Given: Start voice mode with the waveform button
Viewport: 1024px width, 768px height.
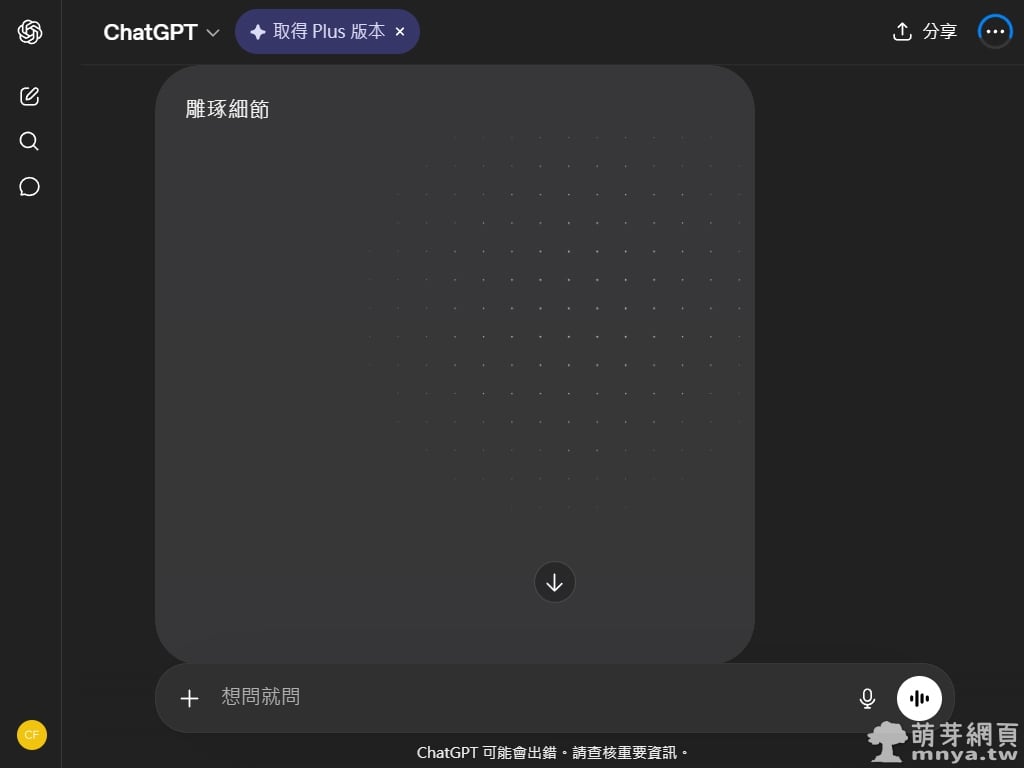Looking at the screenshot, I should (919, 698).
